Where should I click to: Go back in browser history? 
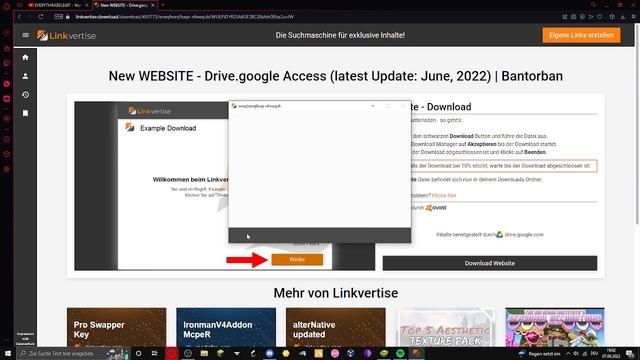[19, 17]
